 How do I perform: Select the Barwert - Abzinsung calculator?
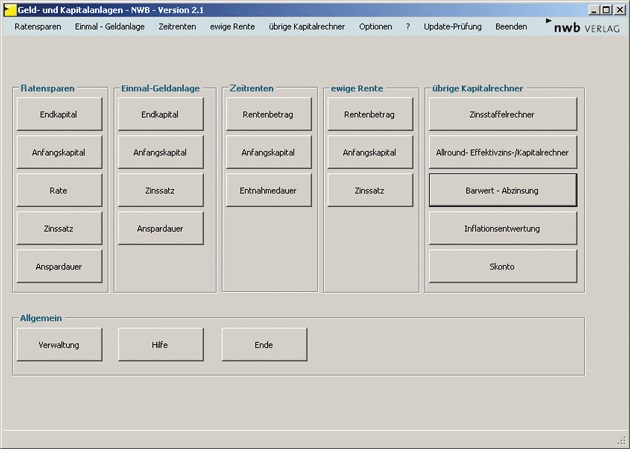(x=502, y=191)
